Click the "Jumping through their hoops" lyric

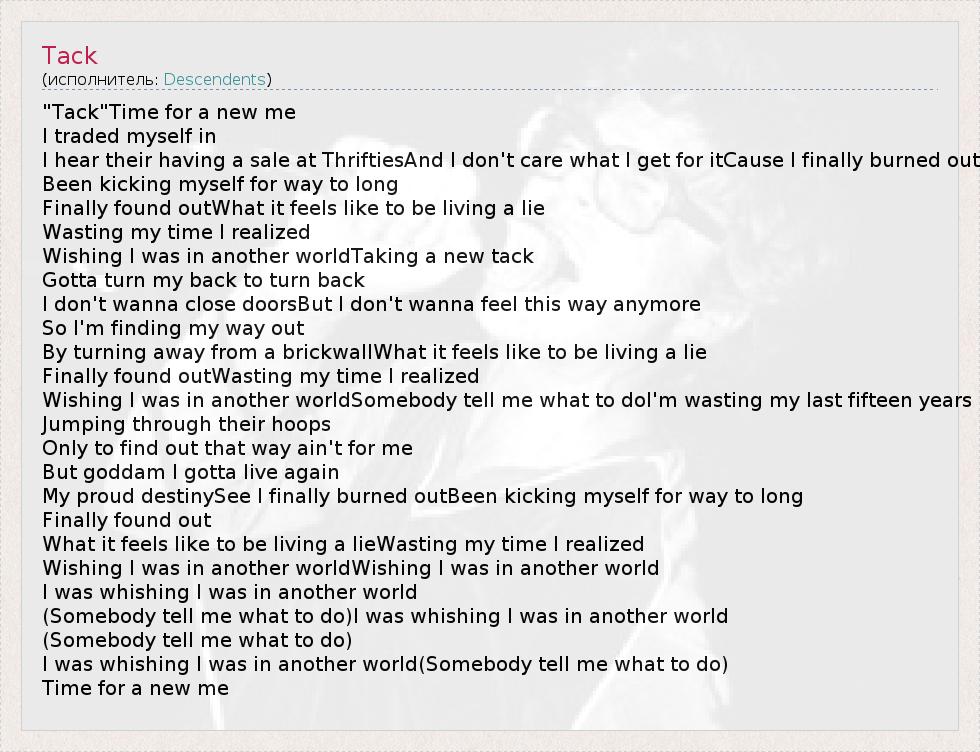pyautogui.click(x=186, y=424)
